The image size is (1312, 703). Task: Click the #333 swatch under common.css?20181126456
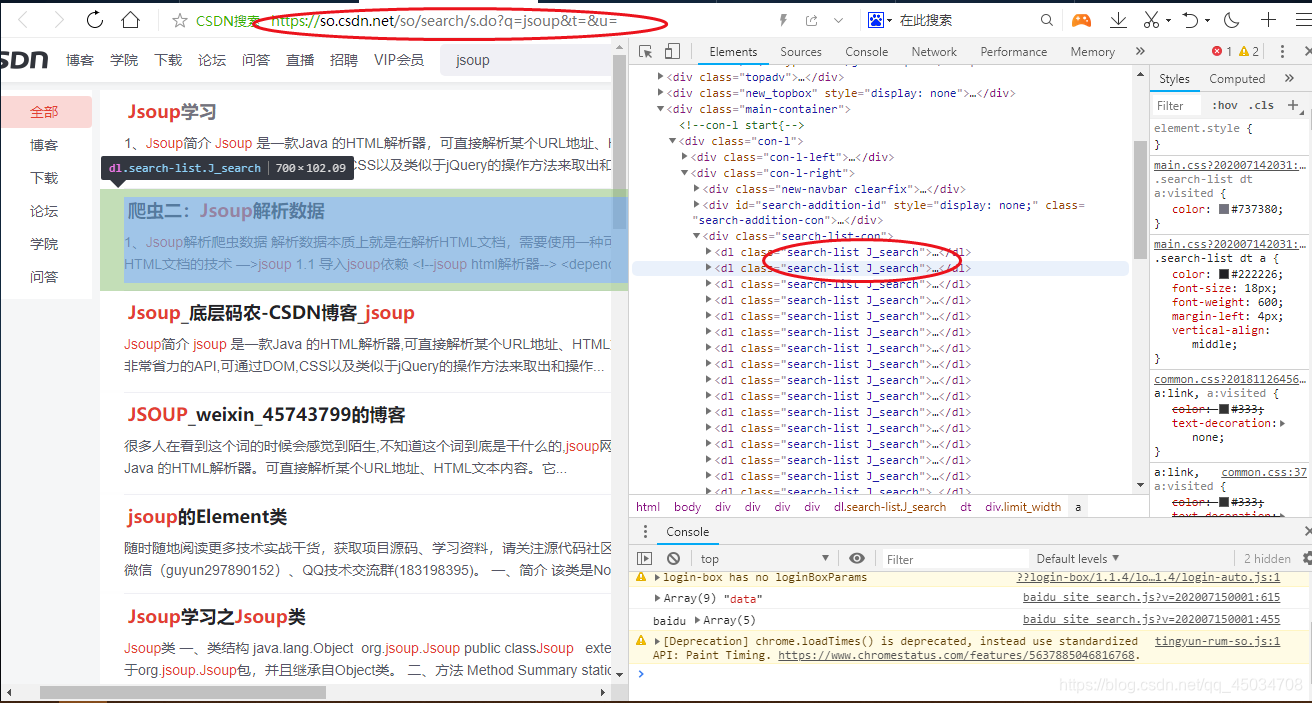click(x=1222, y=409)
